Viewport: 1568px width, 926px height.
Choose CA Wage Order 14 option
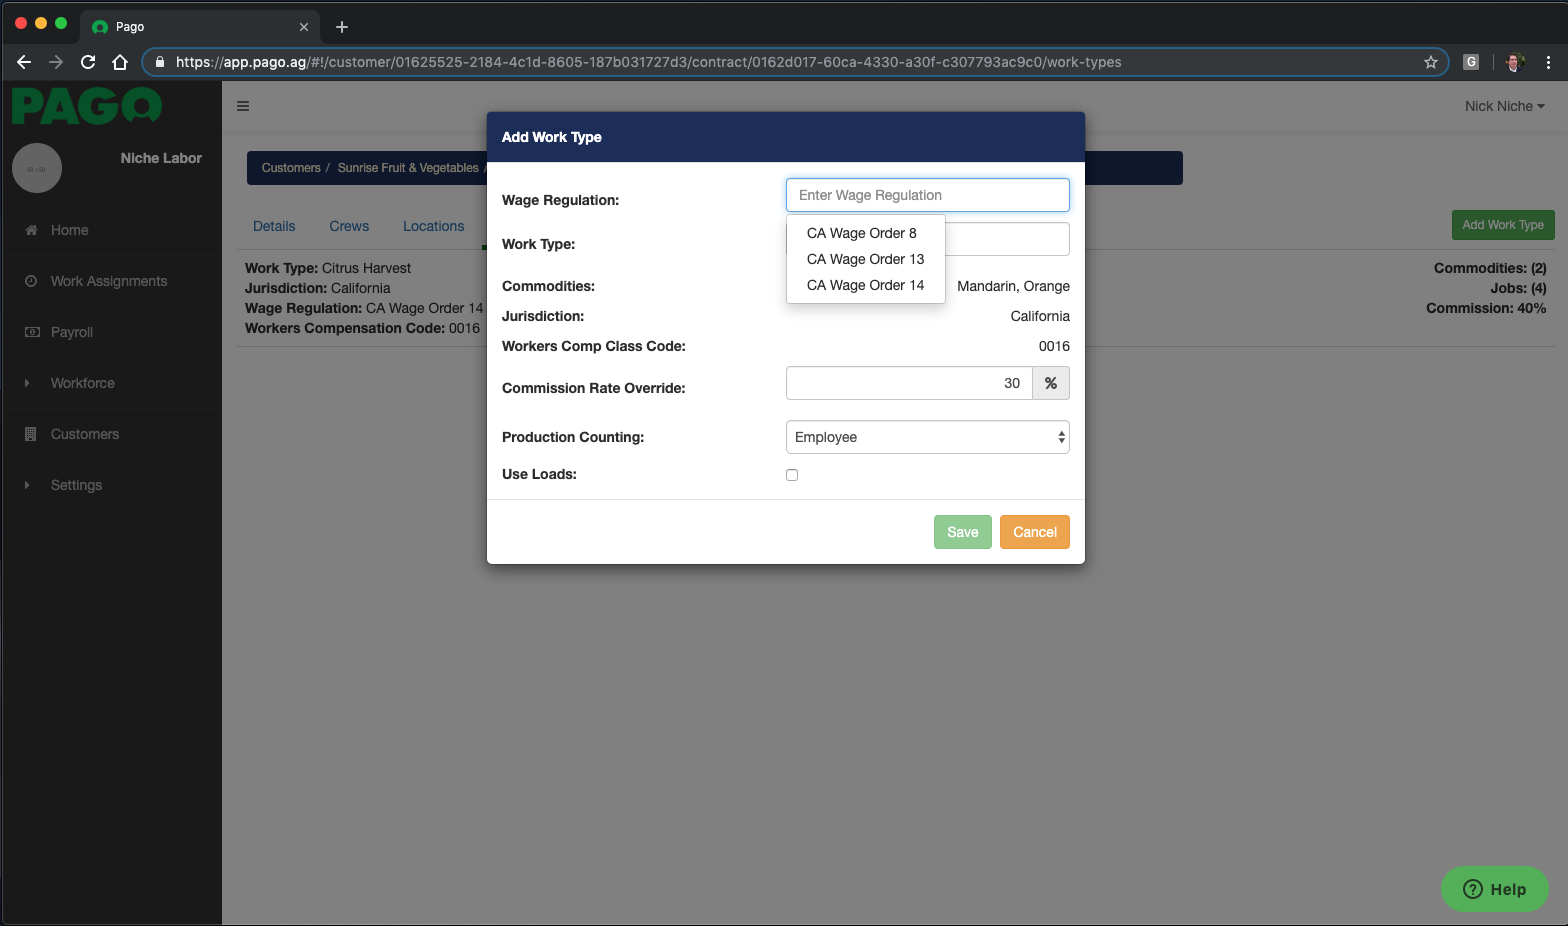click(x=866, y=285)
